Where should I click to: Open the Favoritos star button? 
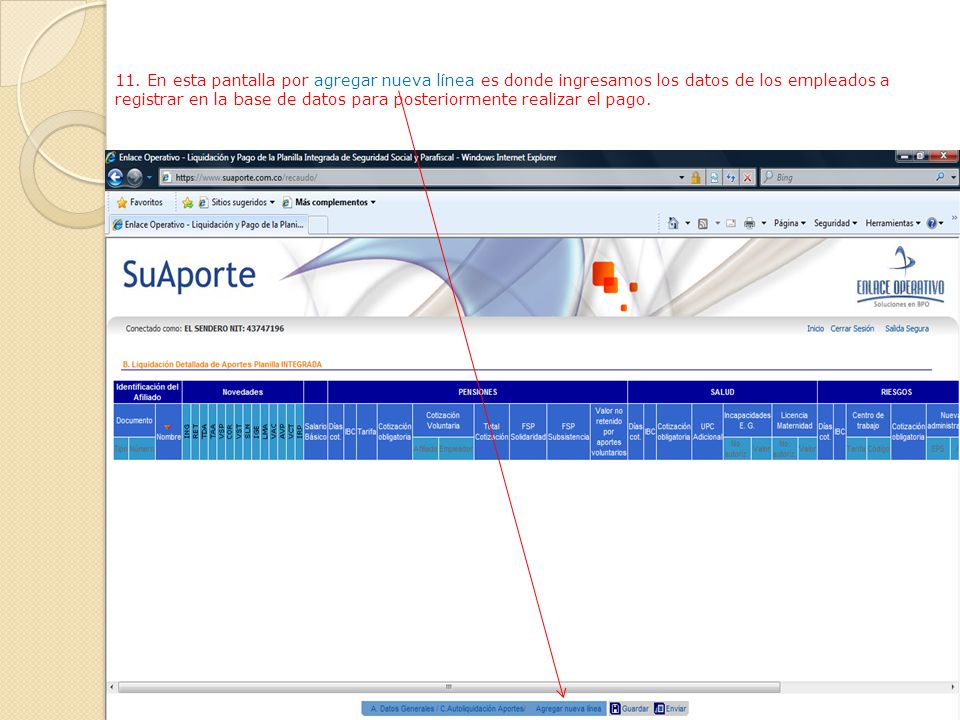pyautogui.click(x=140, y=202)
